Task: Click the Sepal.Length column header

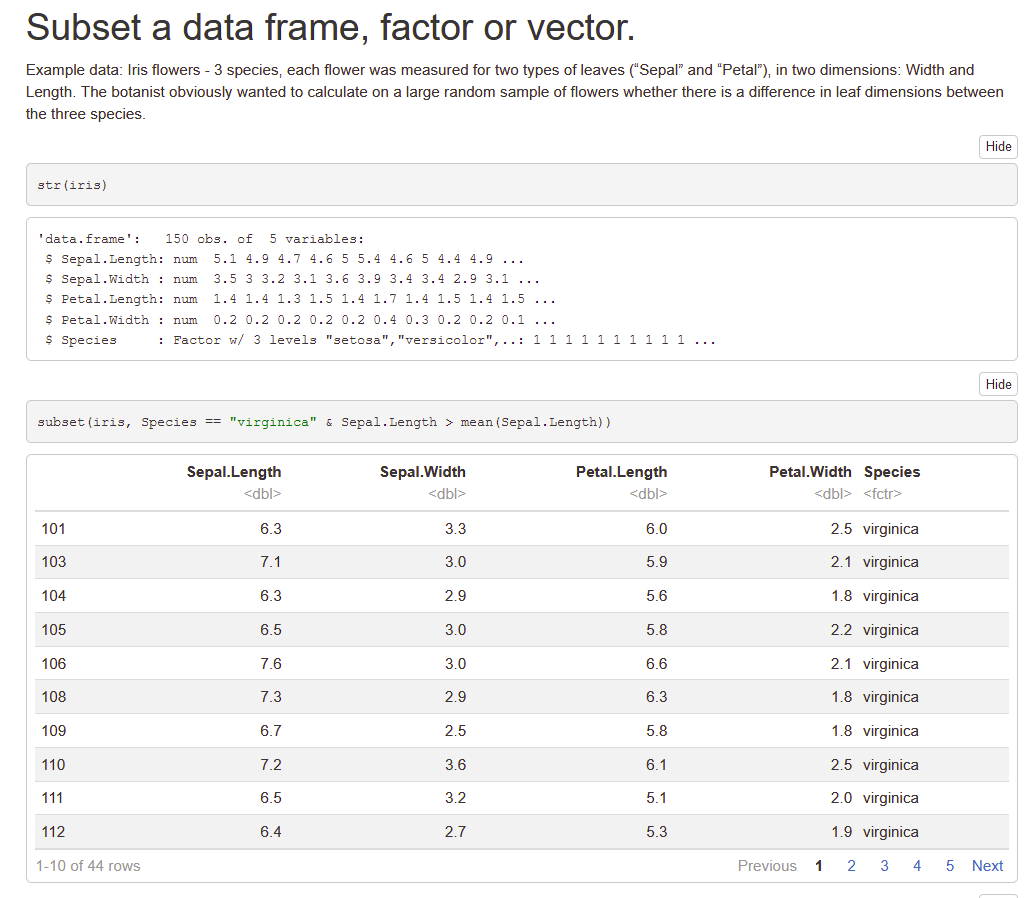Action: pyautogui.click(x=234, y=472)
